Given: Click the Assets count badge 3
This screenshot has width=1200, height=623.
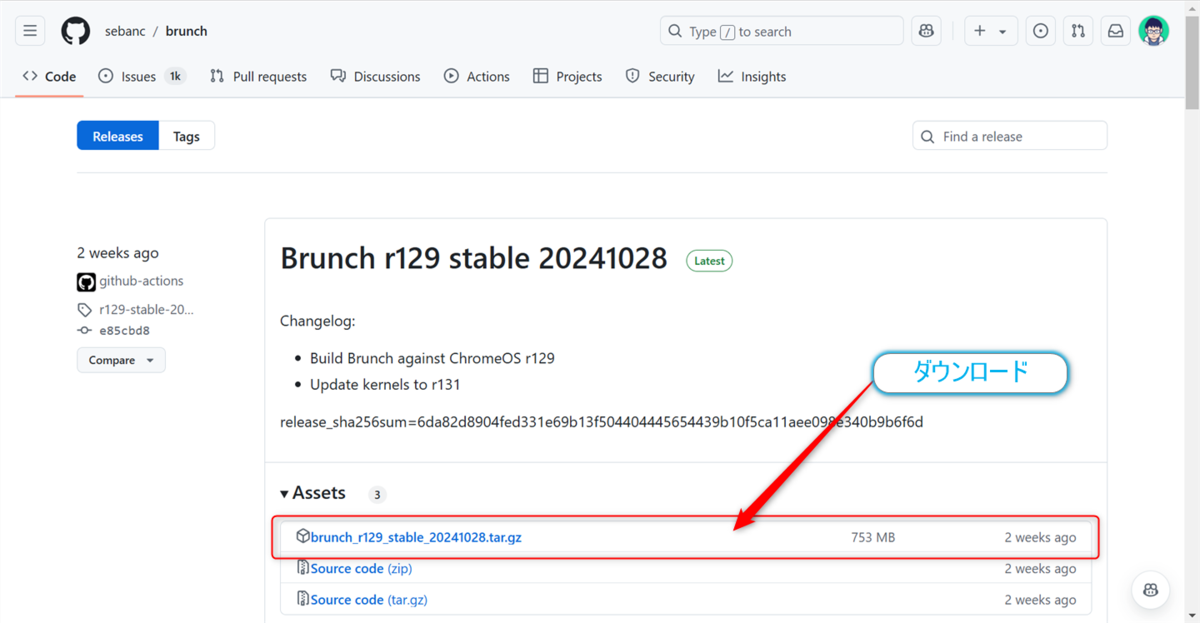Looking at the screenshot, I should [377, 494].
